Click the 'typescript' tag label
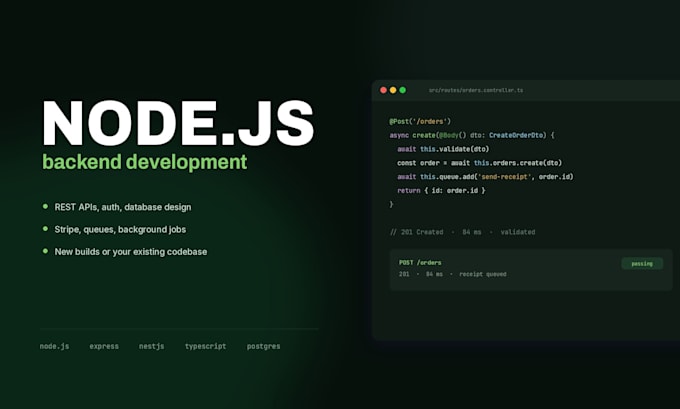680x409 pixels. [206, 346]
